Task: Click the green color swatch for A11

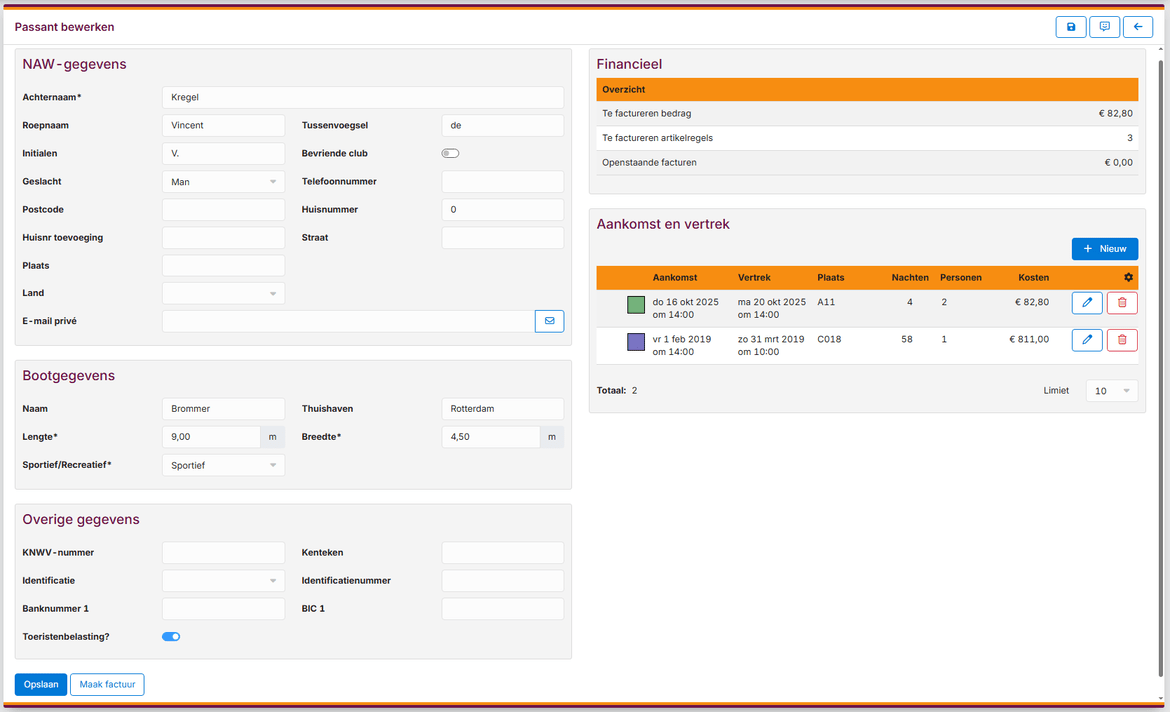Action: click(636, 303)
